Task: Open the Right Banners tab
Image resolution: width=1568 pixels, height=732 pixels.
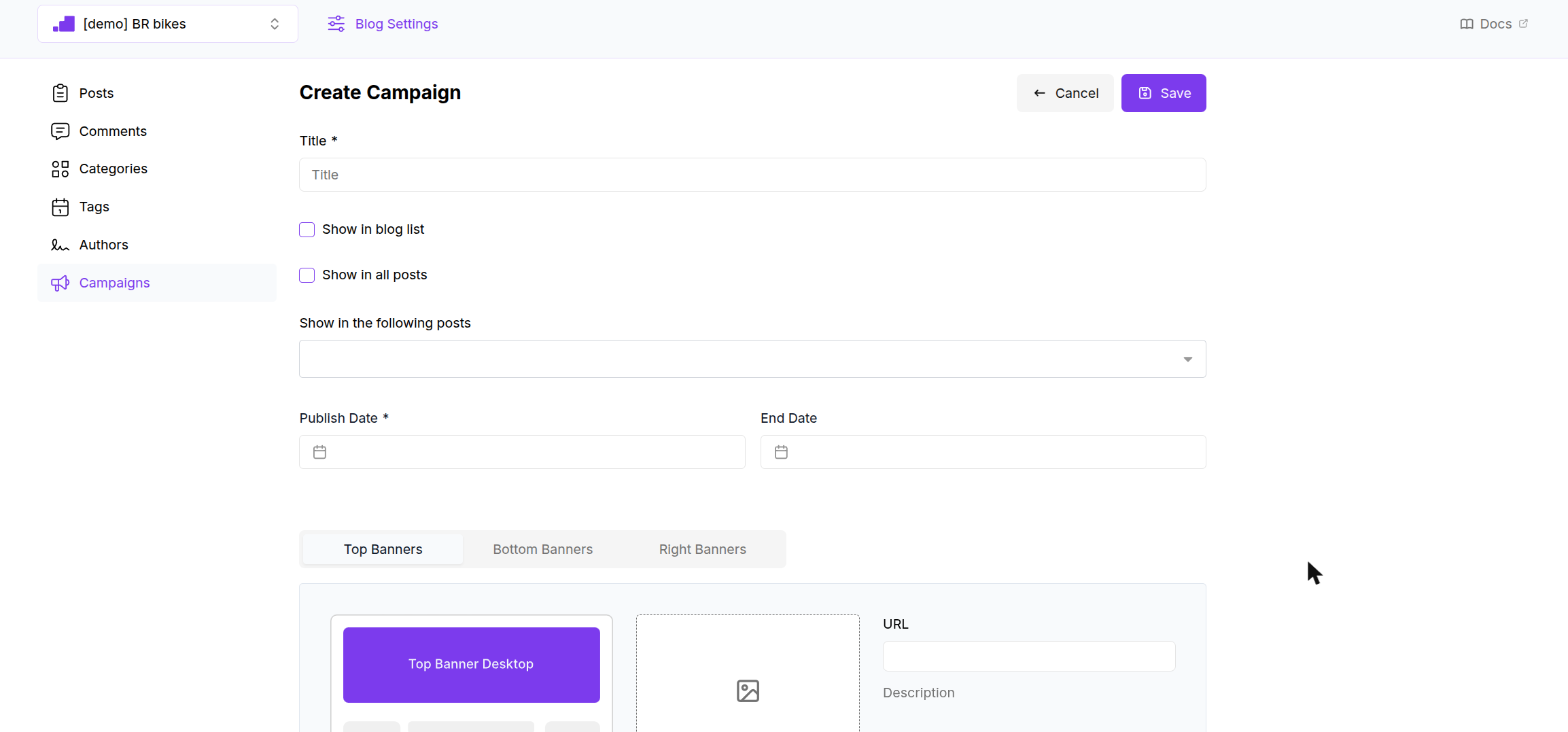Action: [703, 549]
